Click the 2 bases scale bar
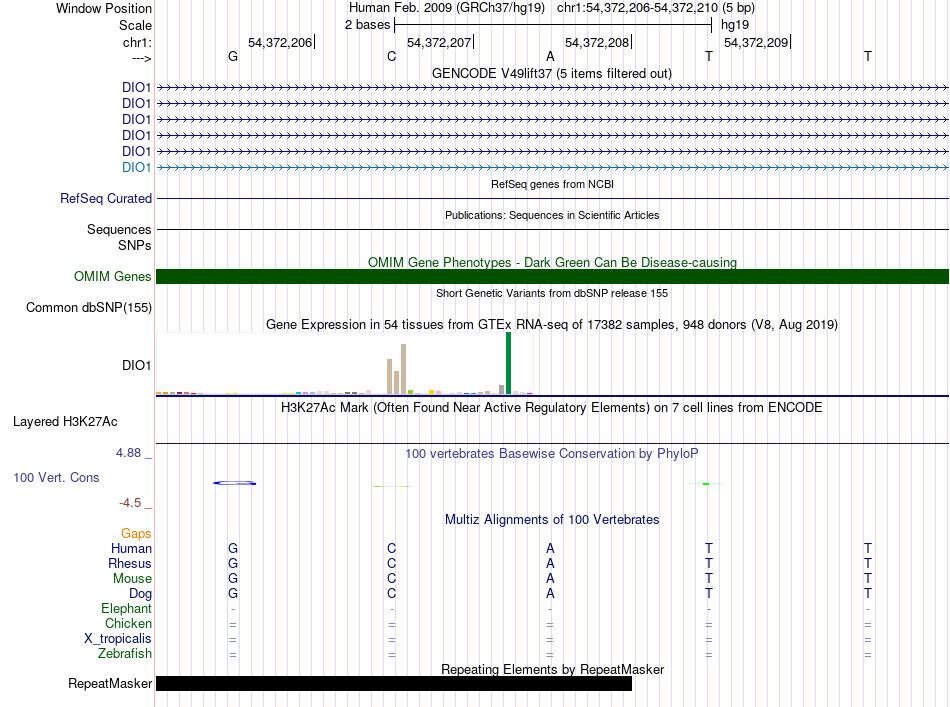The height and width of the screenshot is (707, 950). pos(553,25)
